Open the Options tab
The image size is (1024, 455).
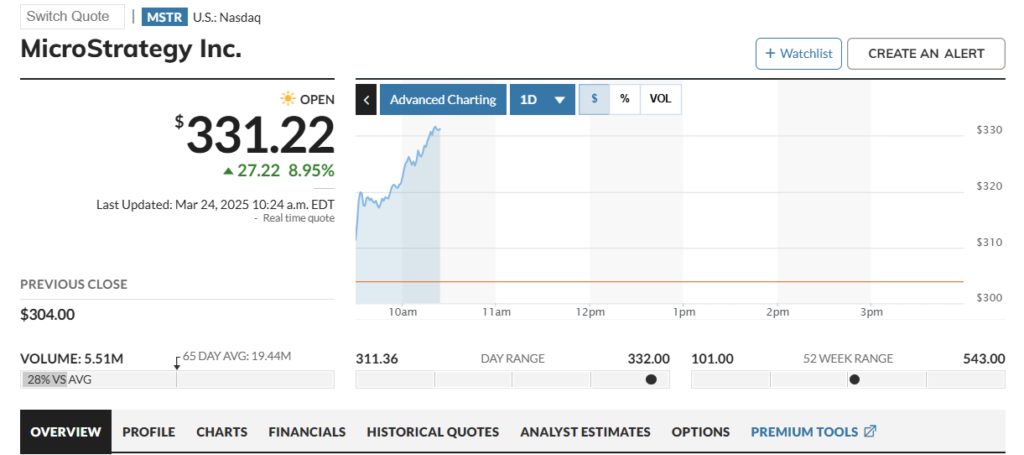[x=700, y=432]
